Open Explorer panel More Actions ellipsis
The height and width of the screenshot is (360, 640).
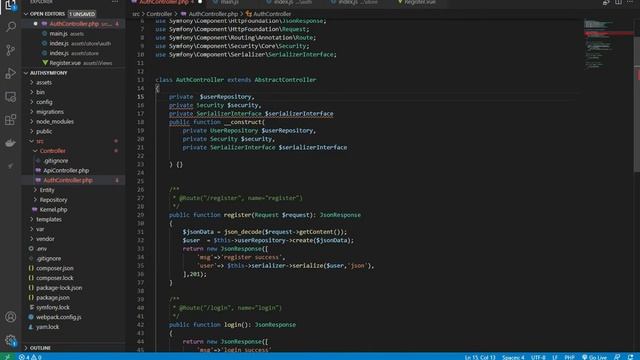click(115, 2)
